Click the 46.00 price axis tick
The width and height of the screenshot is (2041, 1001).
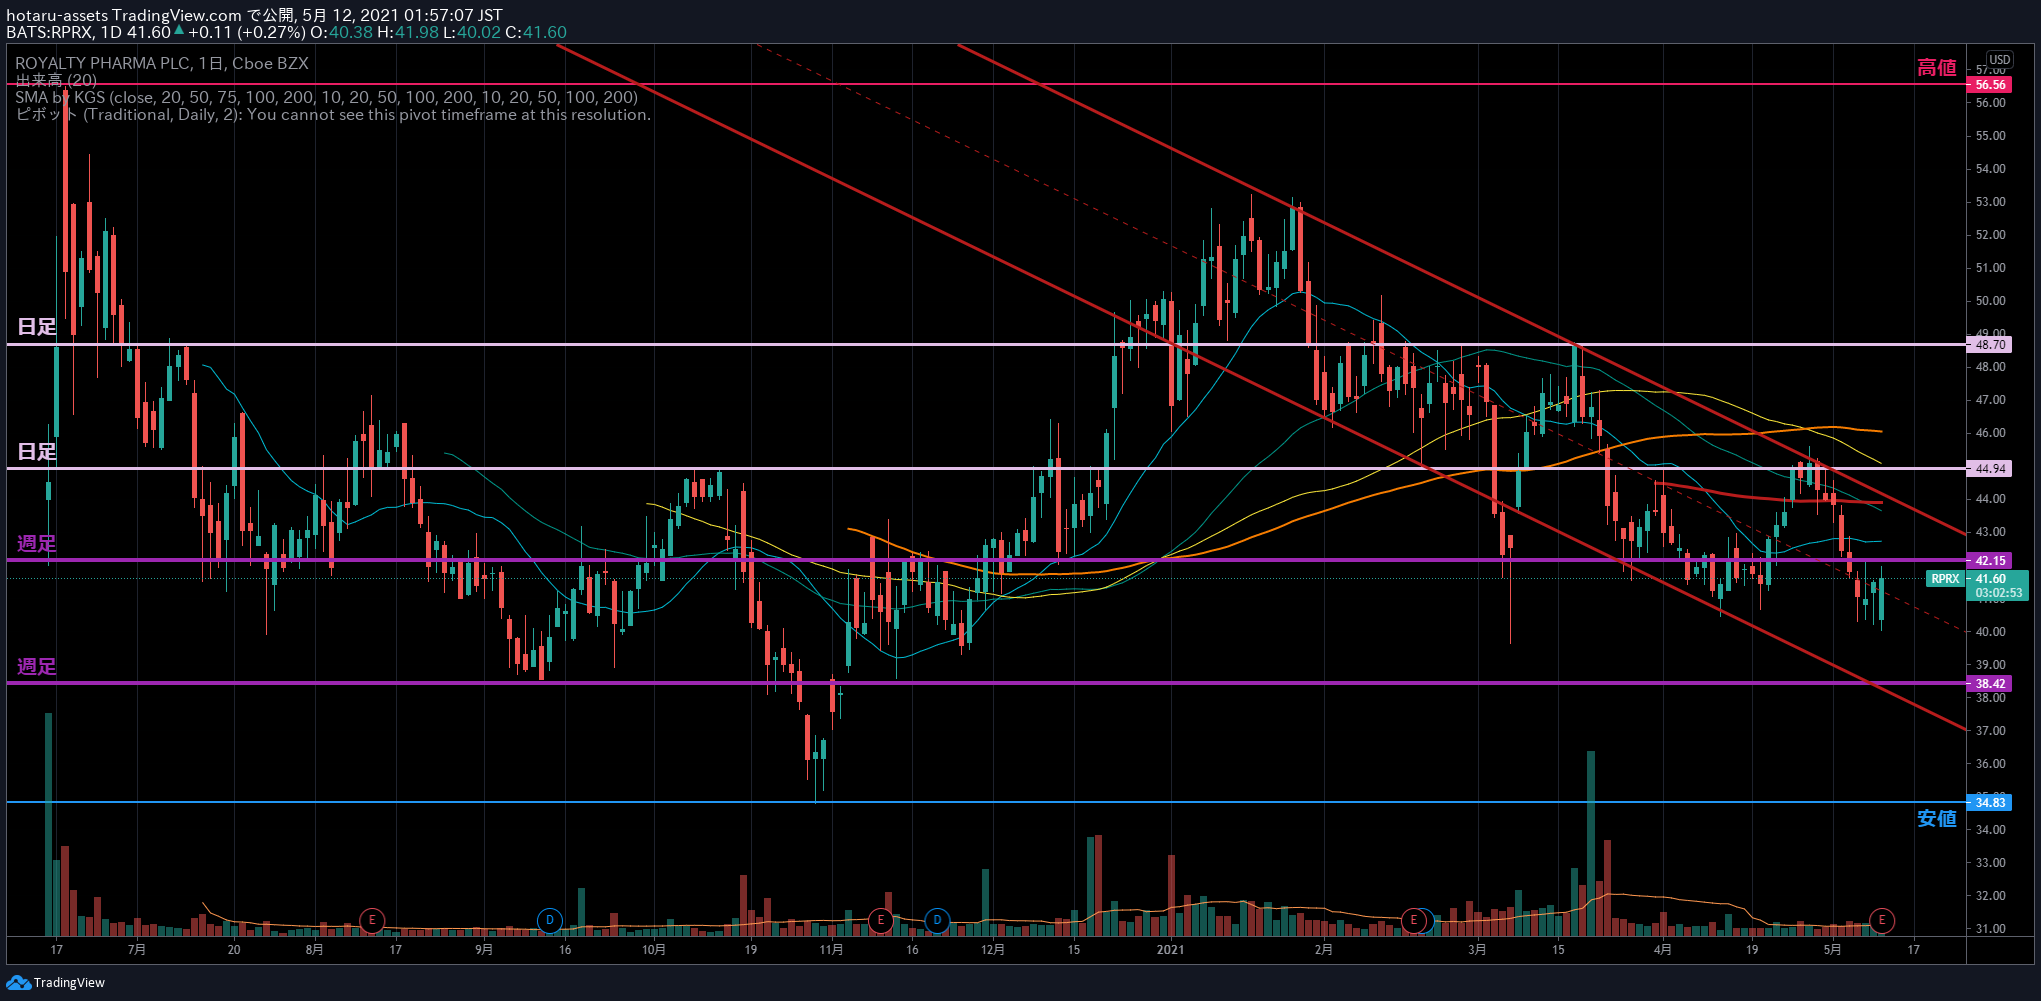pos(1991,433)
